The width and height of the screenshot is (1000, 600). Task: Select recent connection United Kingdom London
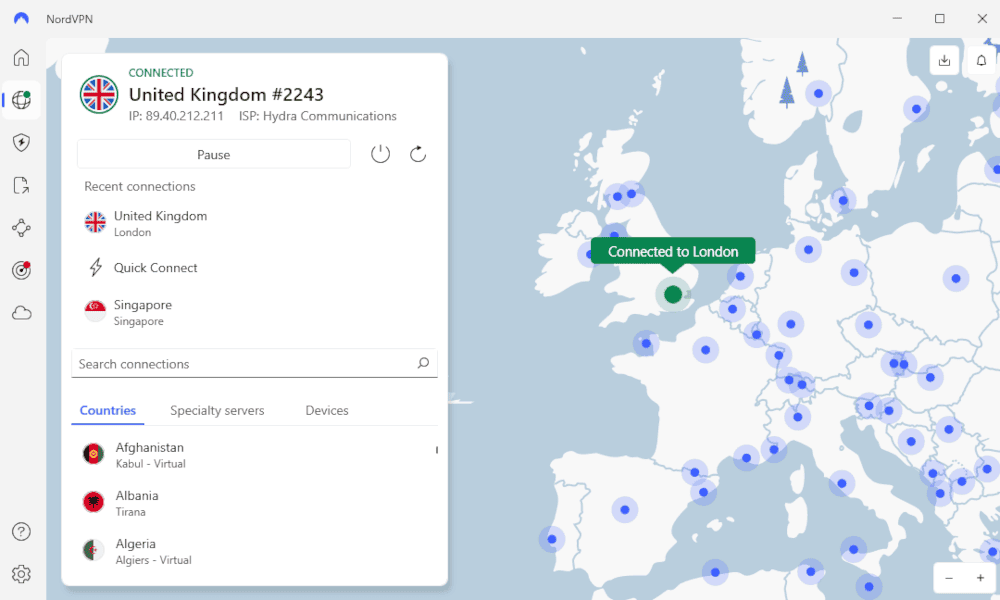[255, 224]
